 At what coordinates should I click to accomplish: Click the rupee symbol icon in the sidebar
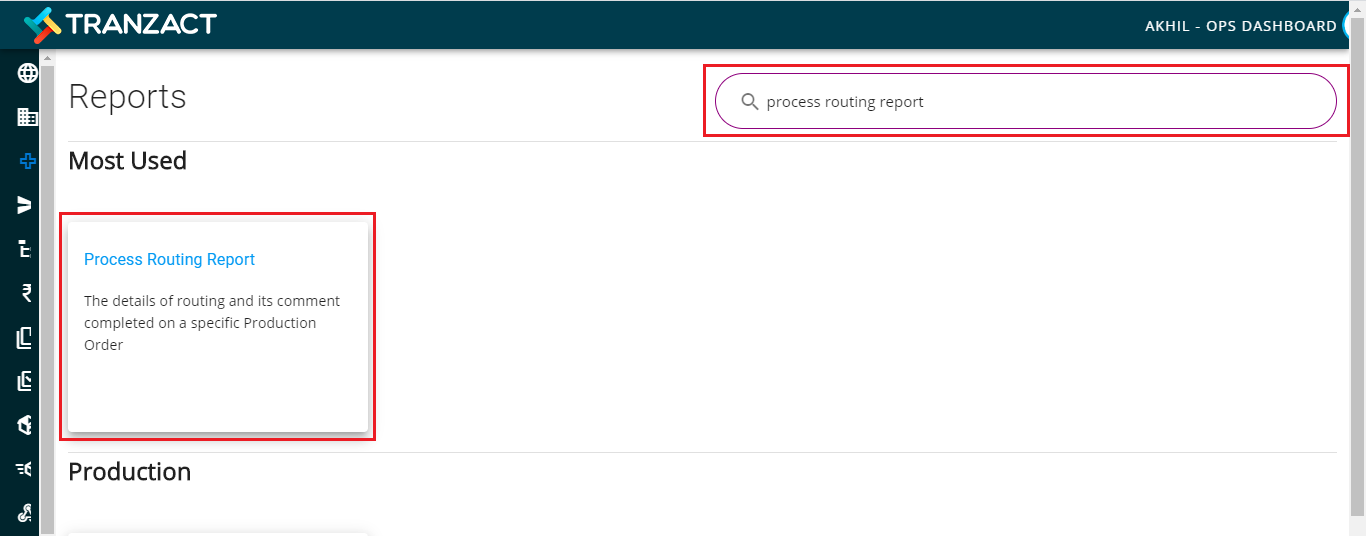click(x=27, y=293)
